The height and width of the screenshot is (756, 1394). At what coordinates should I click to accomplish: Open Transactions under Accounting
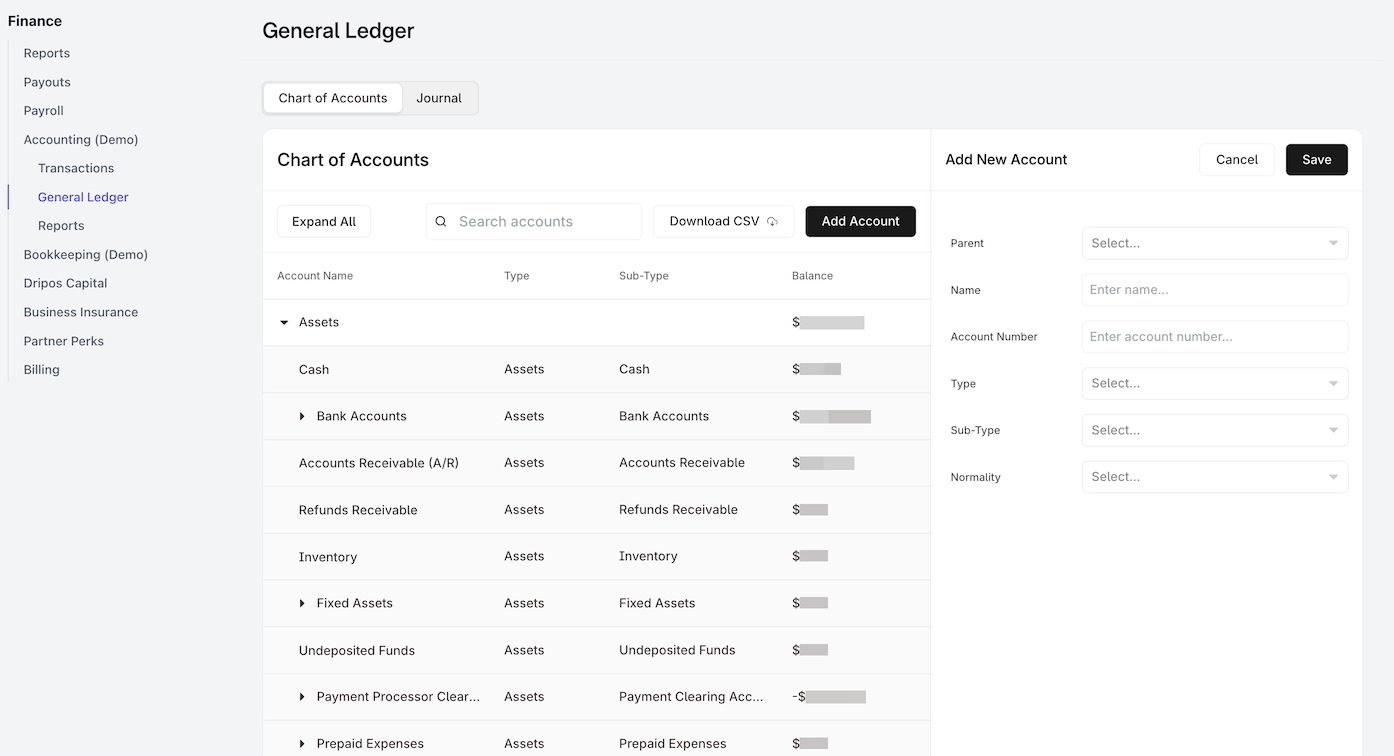(x=76, y=168)
